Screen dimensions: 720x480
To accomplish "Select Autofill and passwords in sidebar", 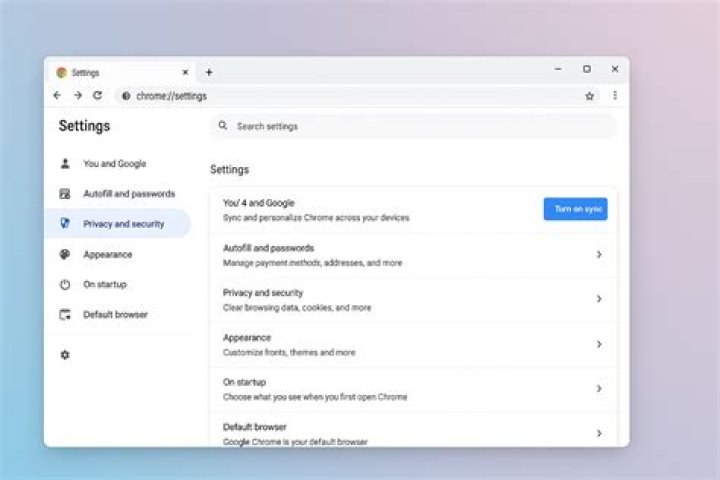I will click(118, 194).
